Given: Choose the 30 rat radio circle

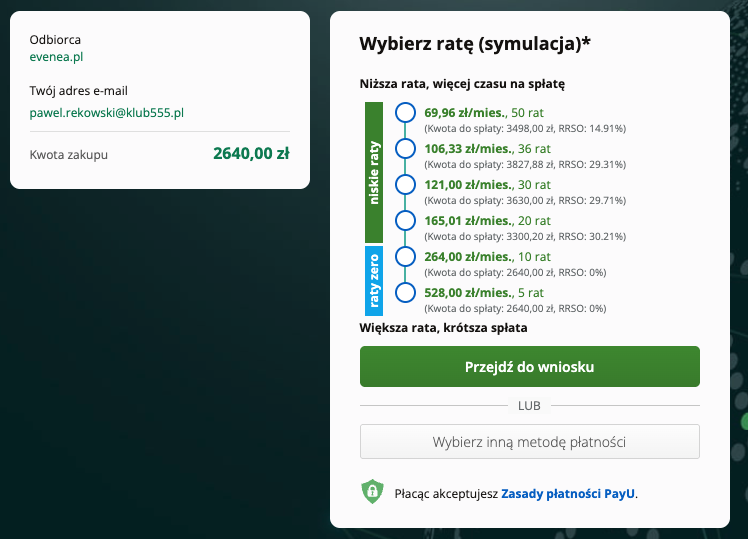Looking at the screenshot, I should click(x=405, y=185).
